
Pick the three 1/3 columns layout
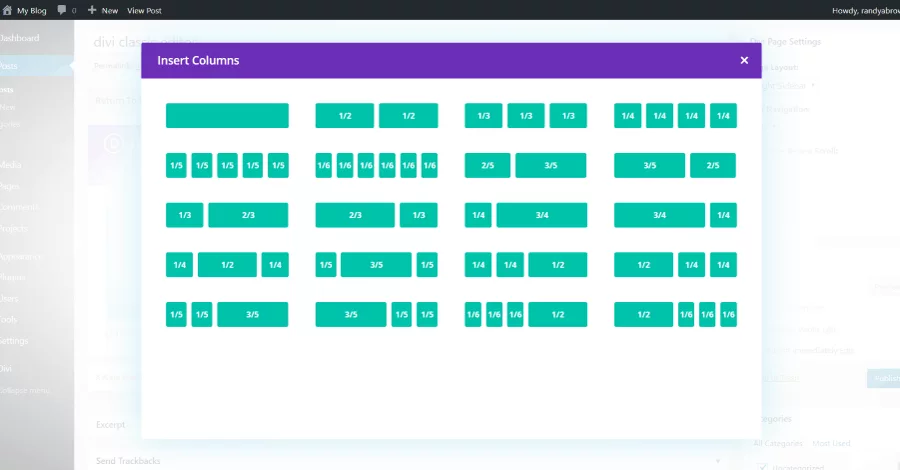coord(526,115)
